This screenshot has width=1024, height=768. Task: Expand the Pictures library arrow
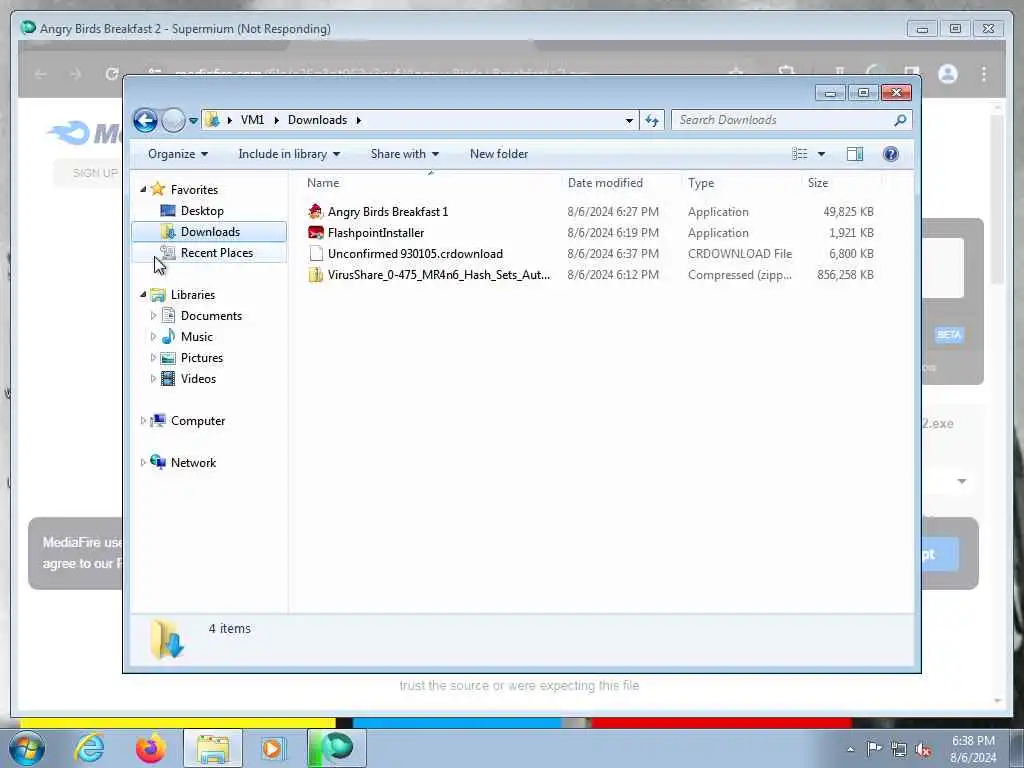[x=153, y=358]
